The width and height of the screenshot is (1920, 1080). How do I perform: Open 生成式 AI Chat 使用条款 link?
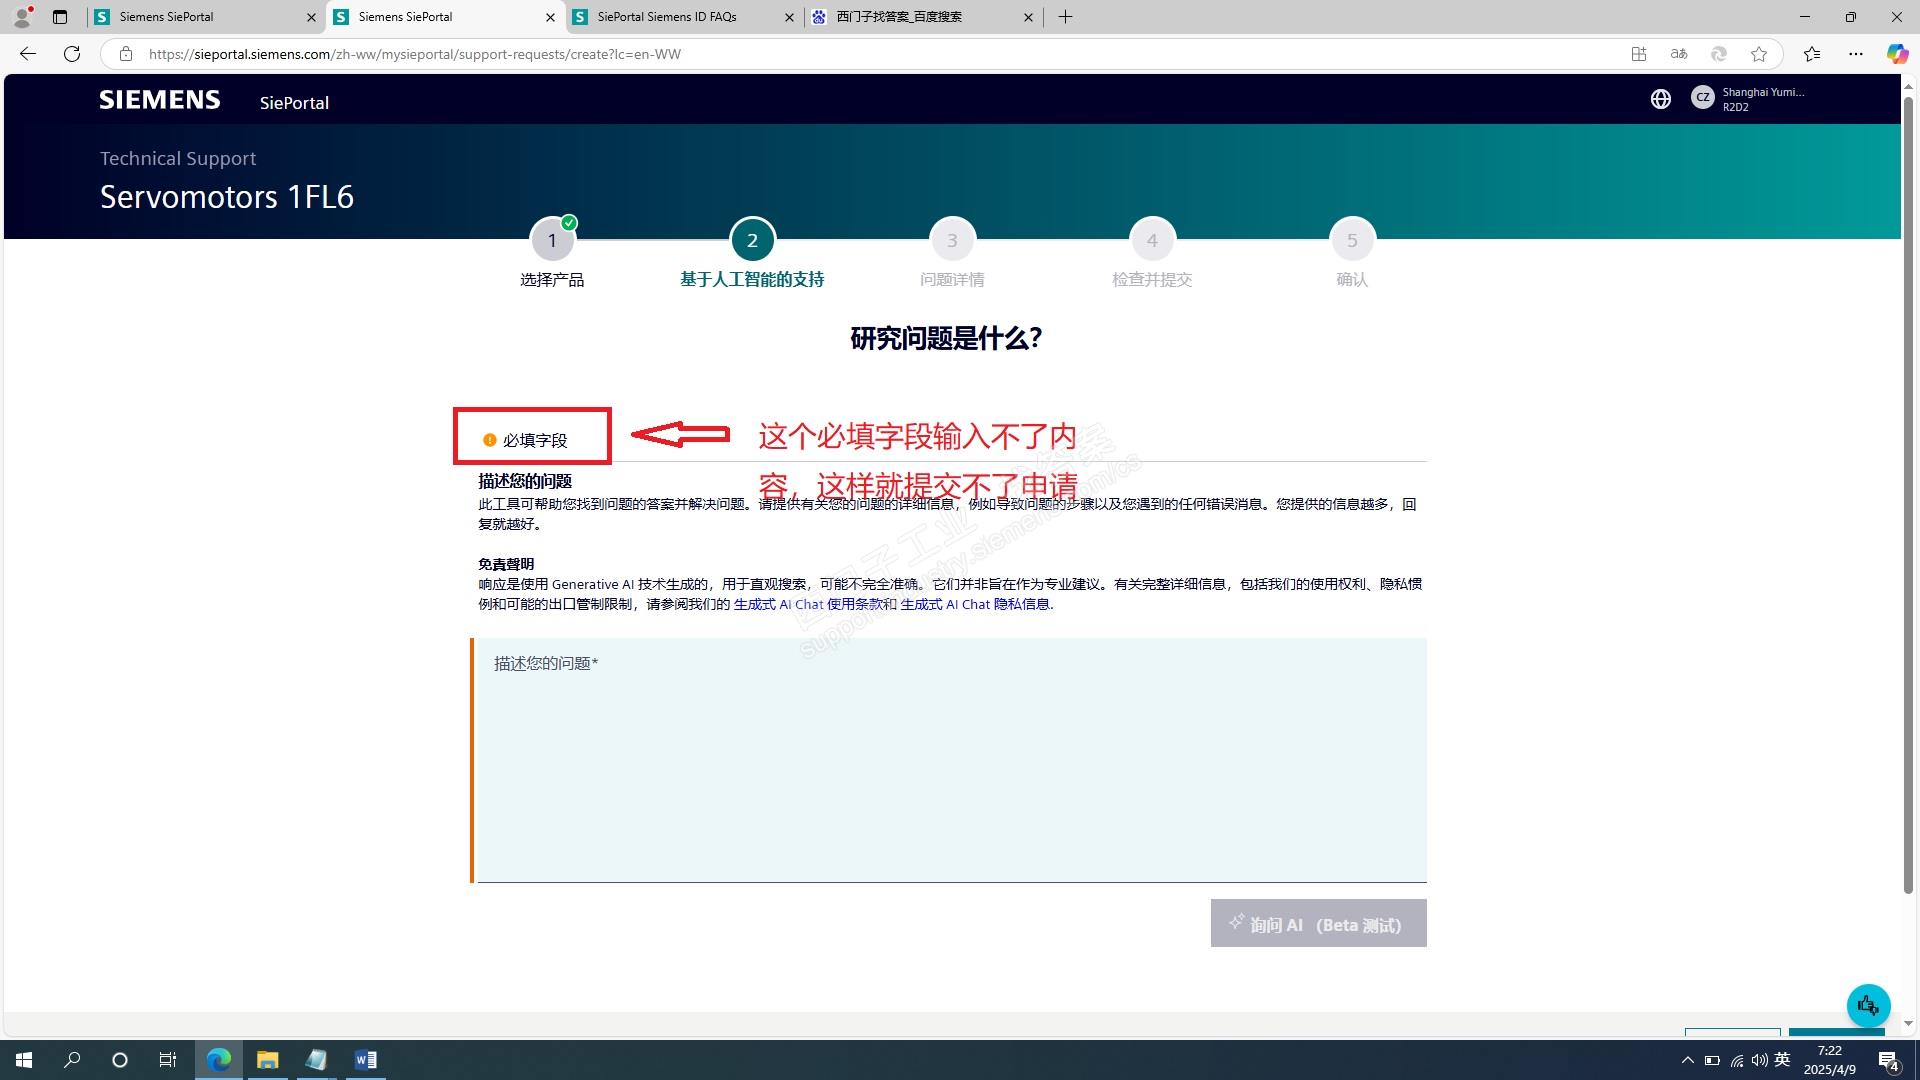click(x=807, y=604)
